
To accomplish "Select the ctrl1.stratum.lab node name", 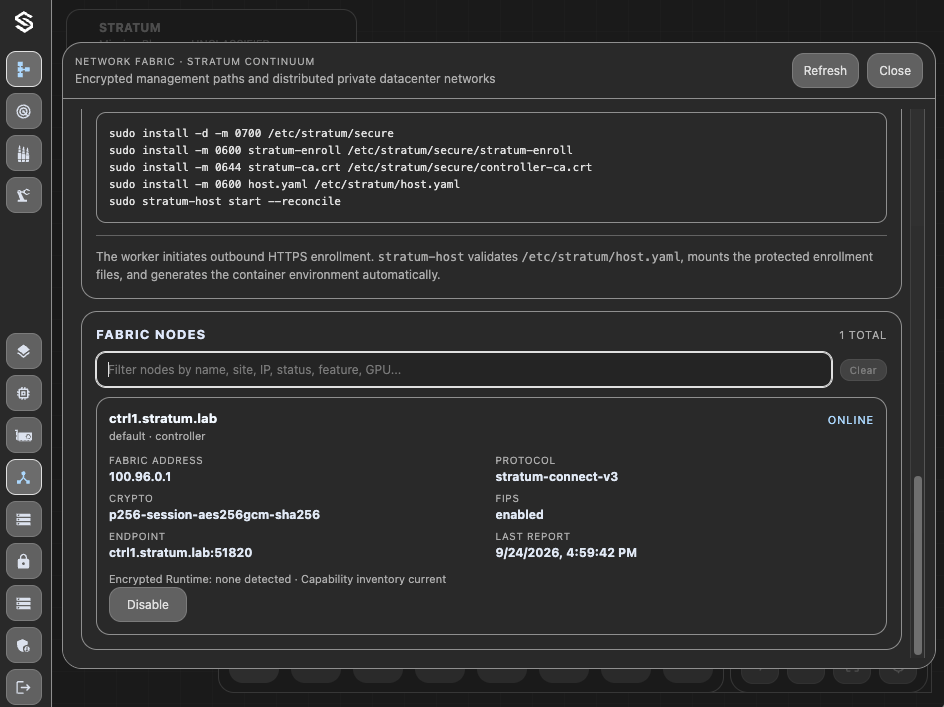I will click(163, 419).
